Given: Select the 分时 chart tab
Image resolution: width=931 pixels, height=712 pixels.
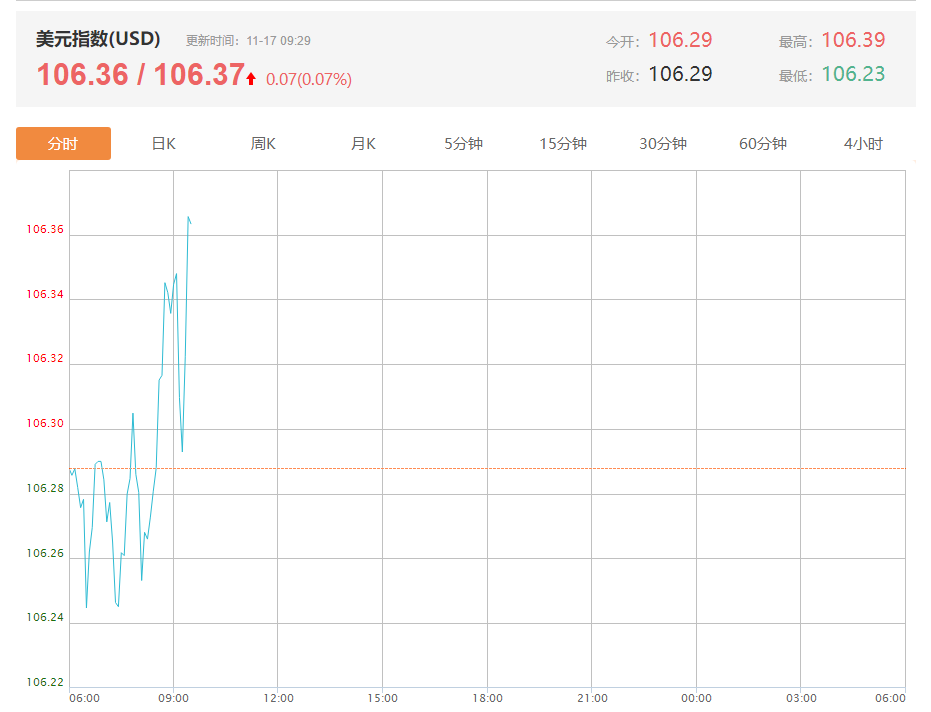Looking at the screenshot, I should [x=63, y=144].
